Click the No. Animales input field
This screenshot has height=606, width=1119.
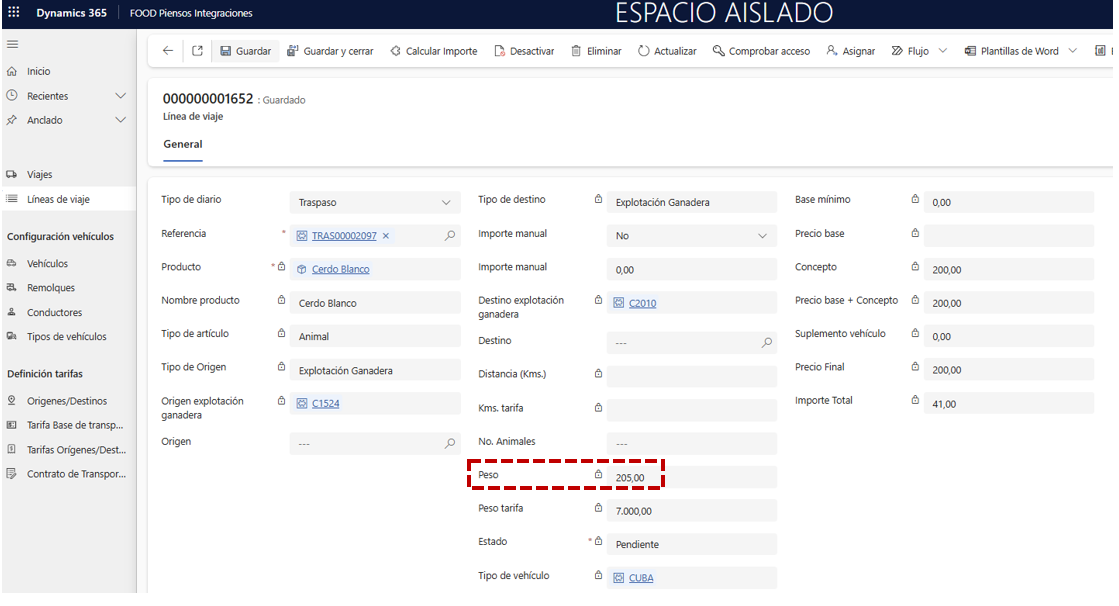pos(690,443)
